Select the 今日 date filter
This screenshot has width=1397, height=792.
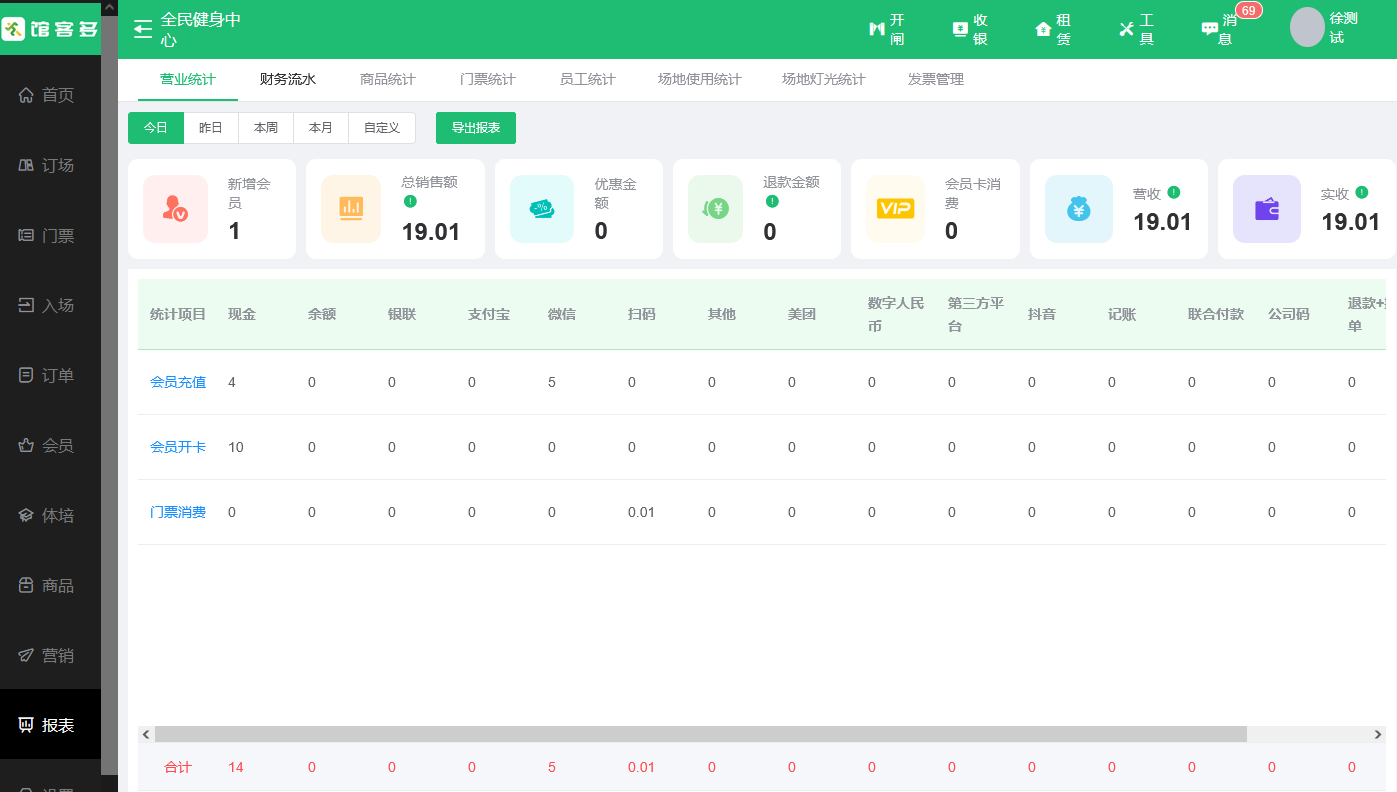click(156, 128)
